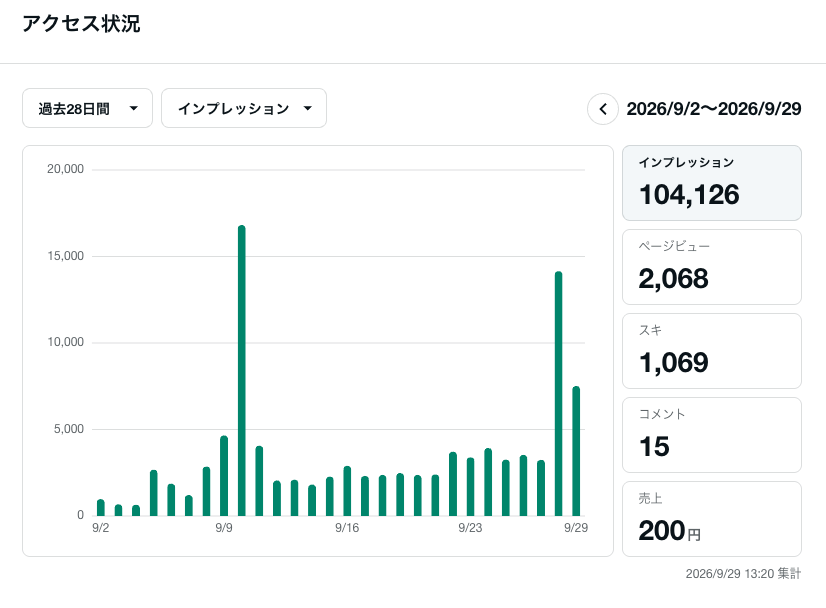Click the 9/23 x-axis label
This screenshot has height=608, width=826.
click(470, 528)
